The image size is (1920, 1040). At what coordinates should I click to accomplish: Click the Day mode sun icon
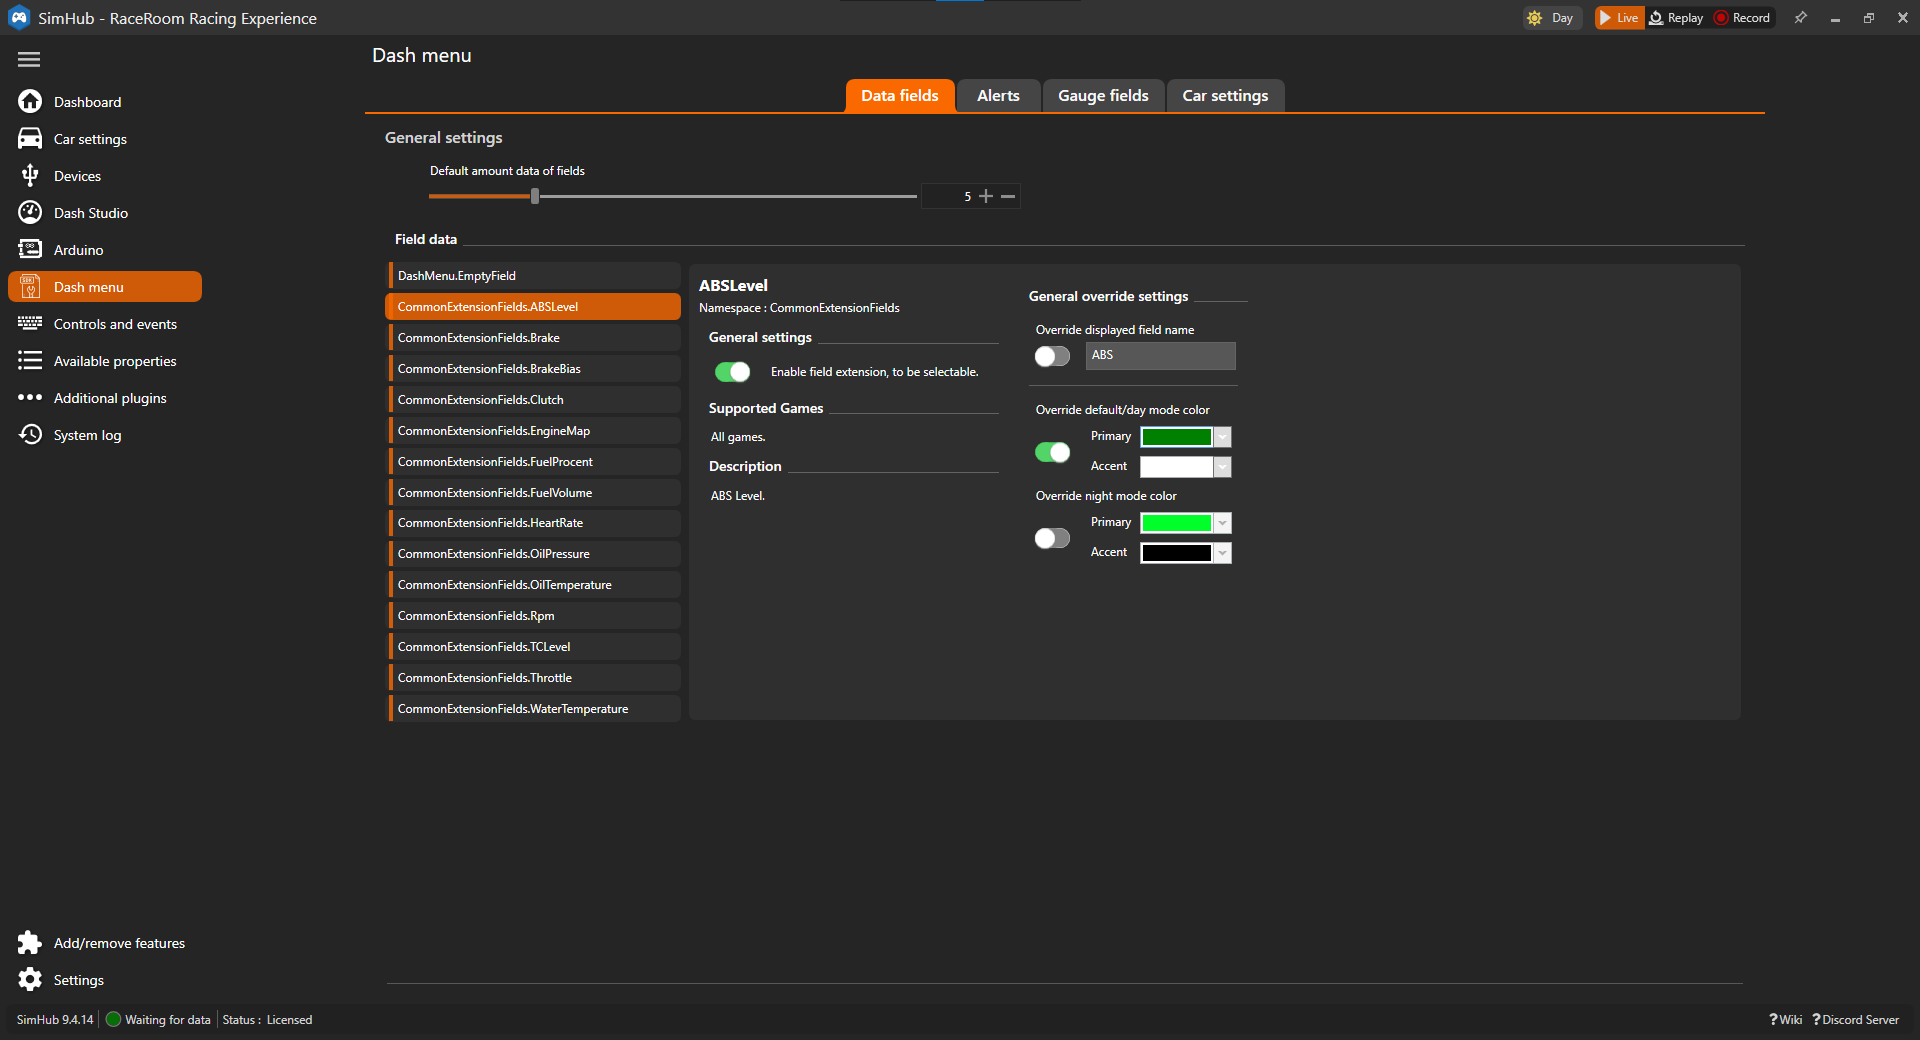coord(1535,18)
